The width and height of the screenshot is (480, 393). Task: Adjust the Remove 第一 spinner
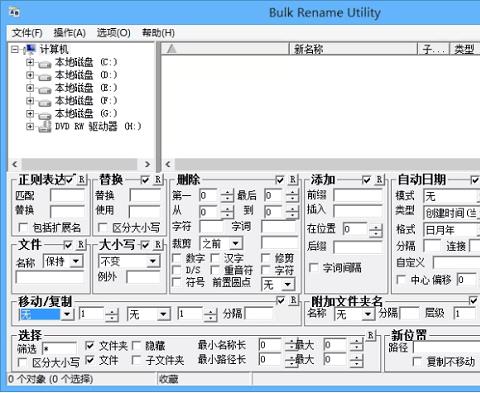[x=227, y=195]
